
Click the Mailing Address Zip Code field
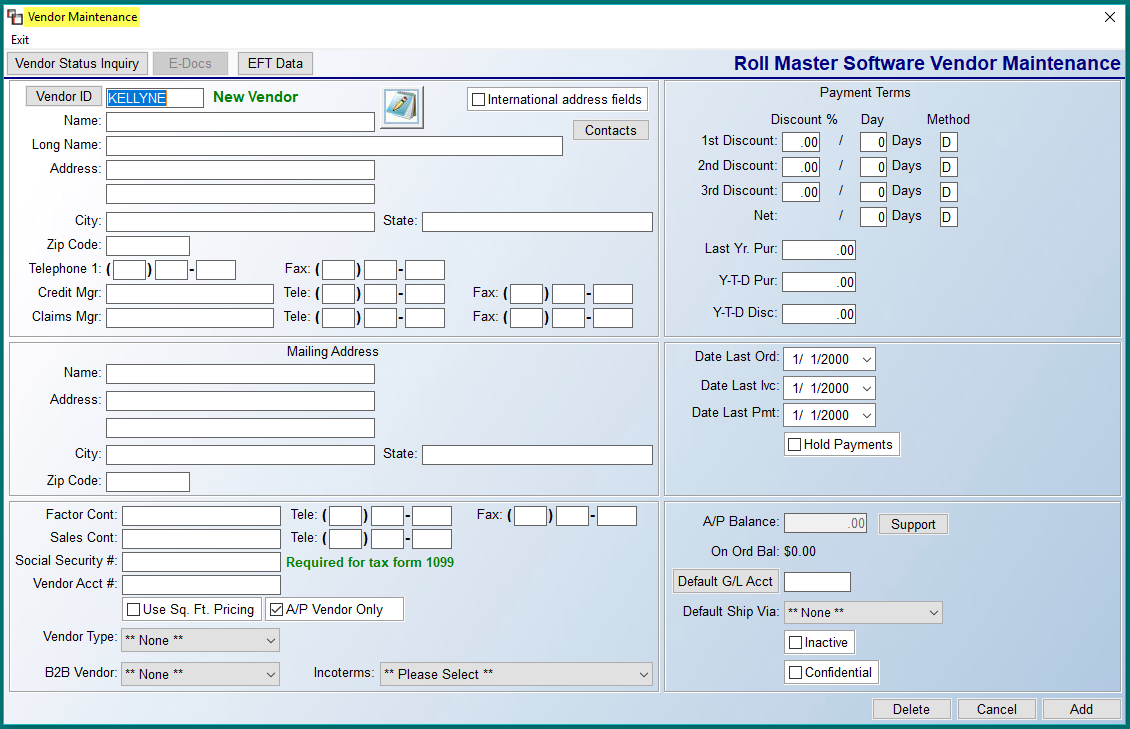click(x=148, y=482)
